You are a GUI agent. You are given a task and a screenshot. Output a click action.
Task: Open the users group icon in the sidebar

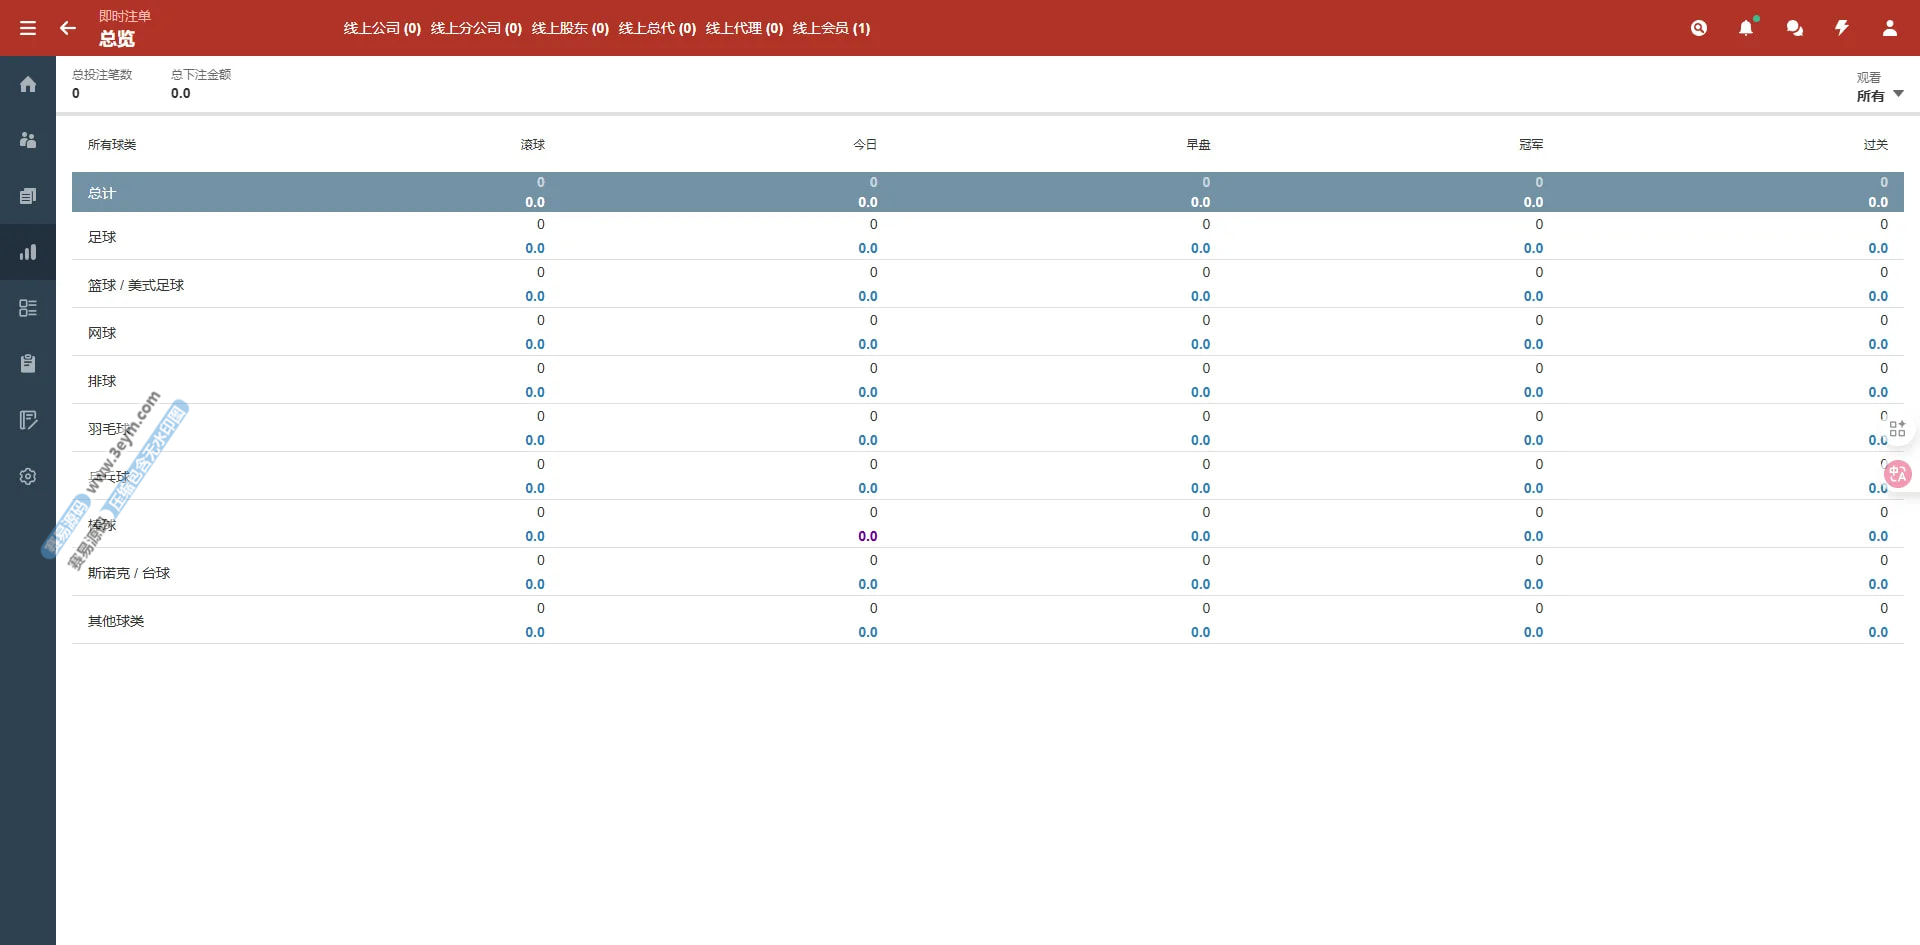(x=28, y=140)
